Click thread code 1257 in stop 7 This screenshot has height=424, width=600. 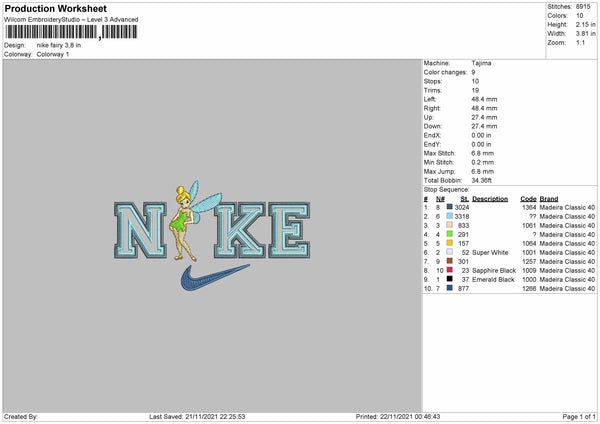[x=529, y=261]
